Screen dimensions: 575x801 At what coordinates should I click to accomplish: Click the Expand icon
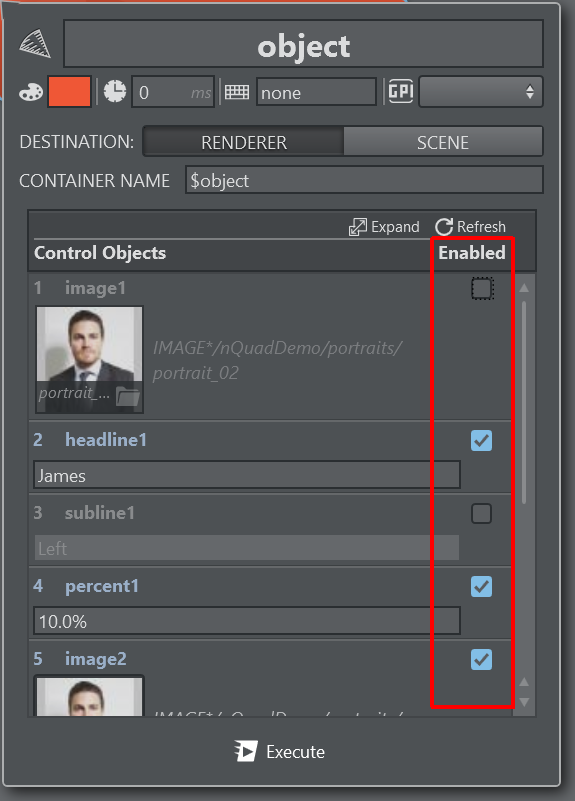click(x=357, y=227)
